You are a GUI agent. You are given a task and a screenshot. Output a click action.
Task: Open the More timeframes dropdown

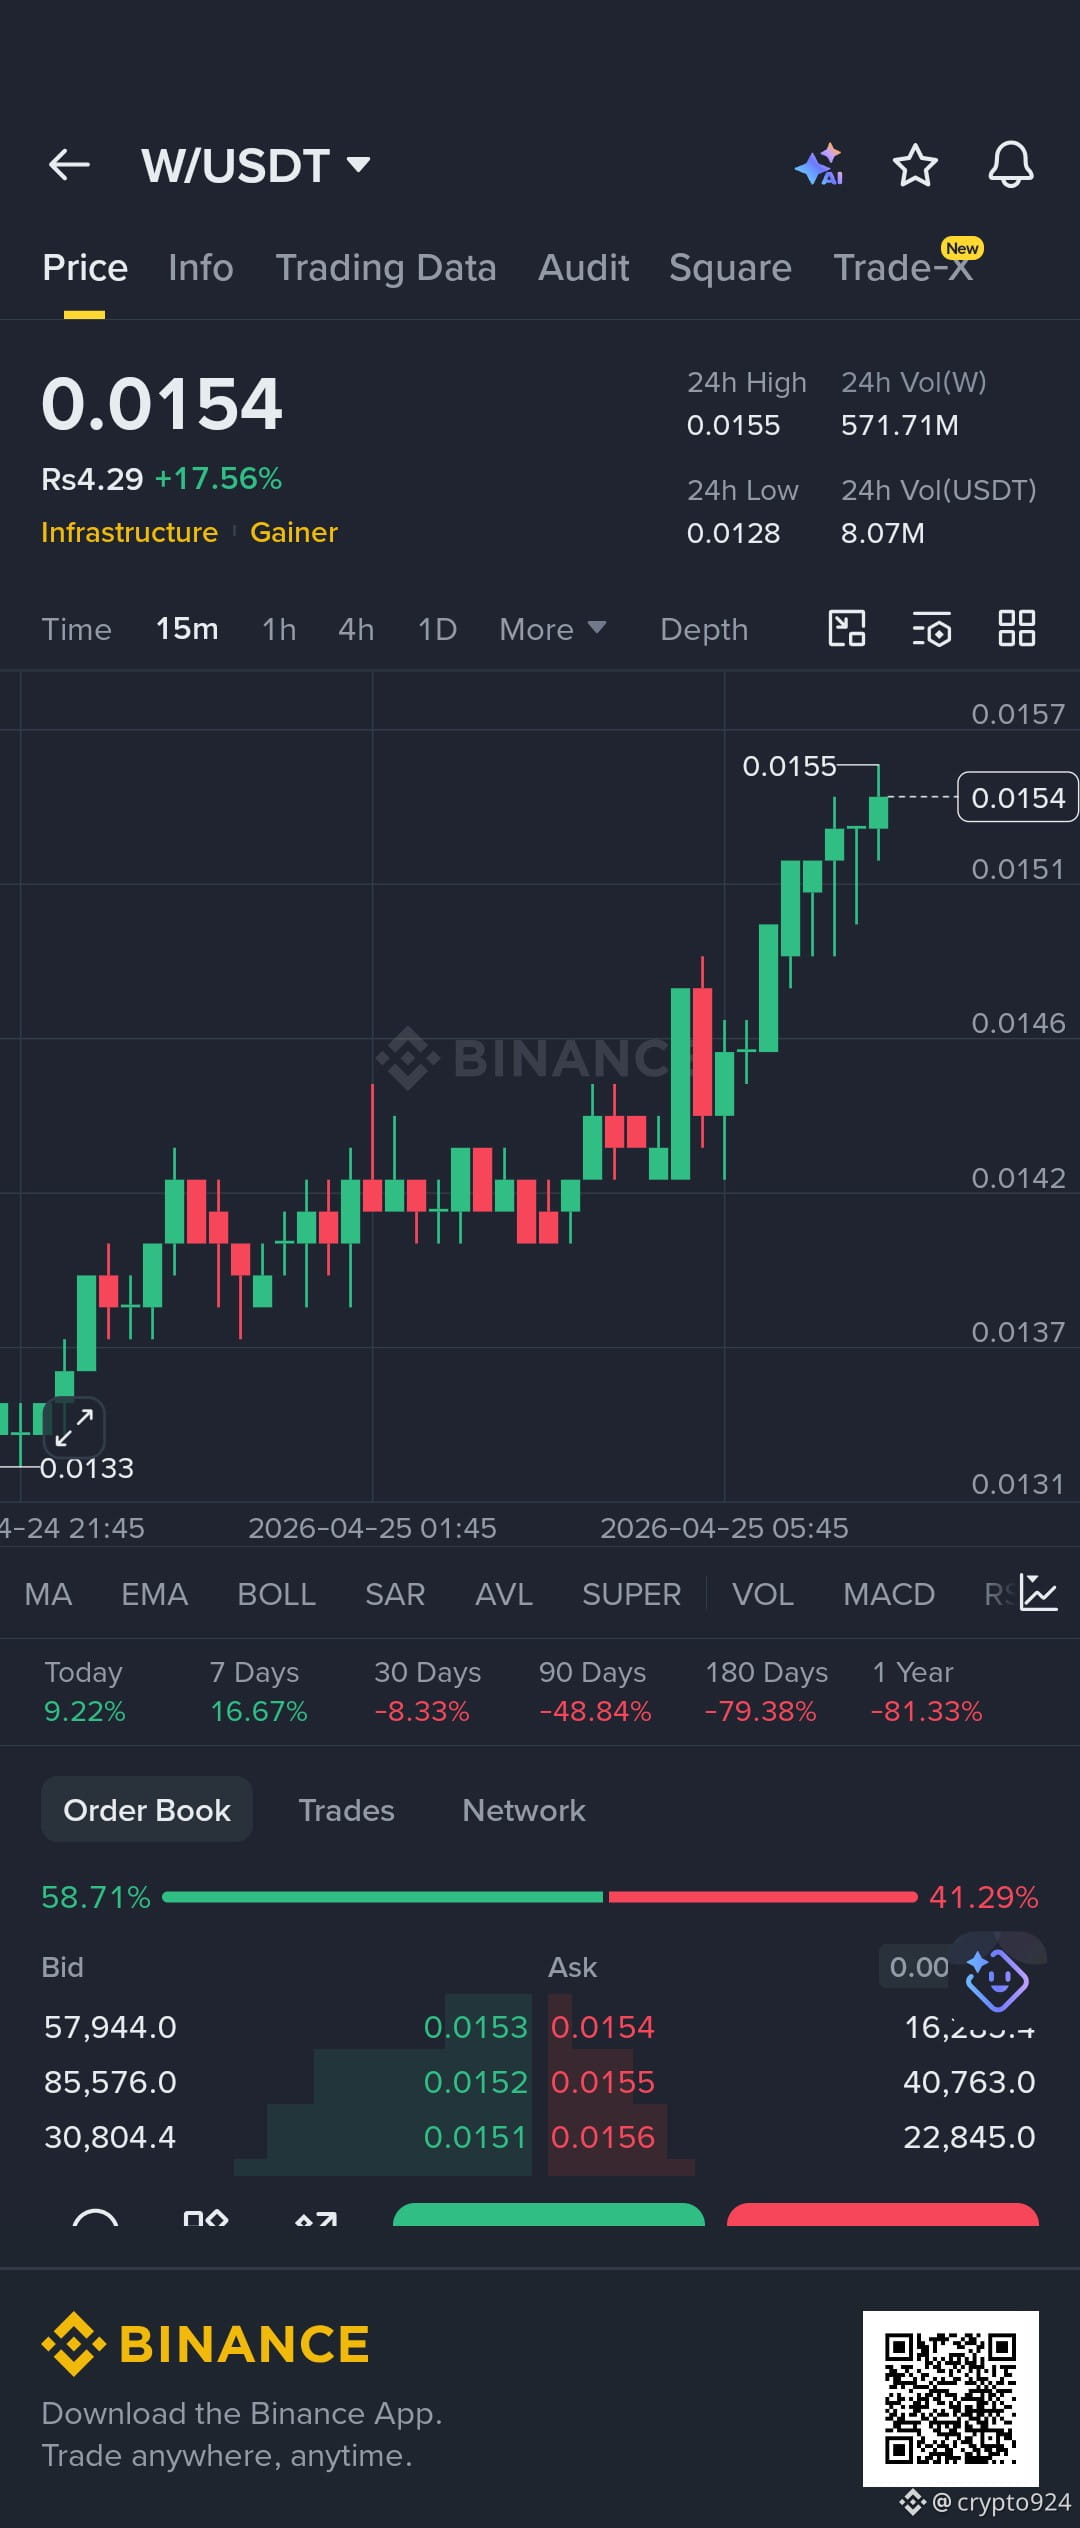tap(553, 629)
